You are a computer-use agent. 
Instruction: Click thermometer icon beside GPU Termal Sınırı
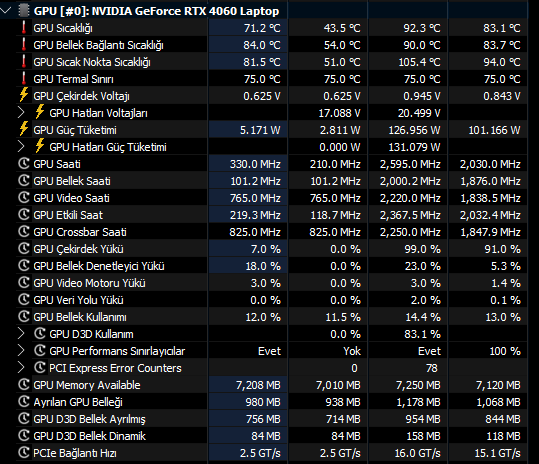(24, 79)
